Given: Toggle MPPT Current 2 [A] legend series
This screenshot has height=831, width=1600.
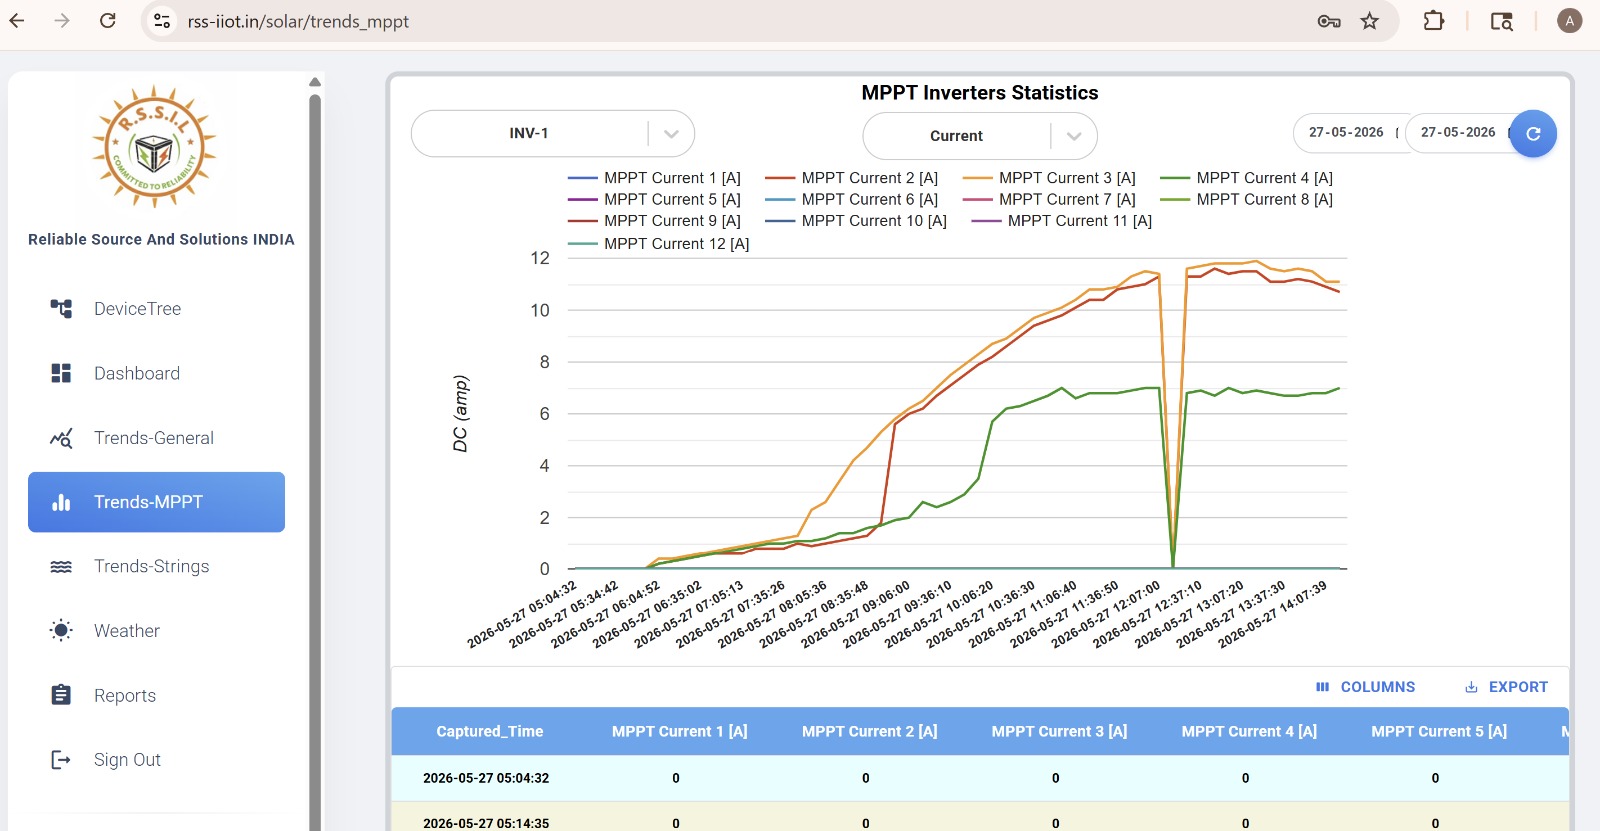Looking at the screenshot, I should (852, 178).
